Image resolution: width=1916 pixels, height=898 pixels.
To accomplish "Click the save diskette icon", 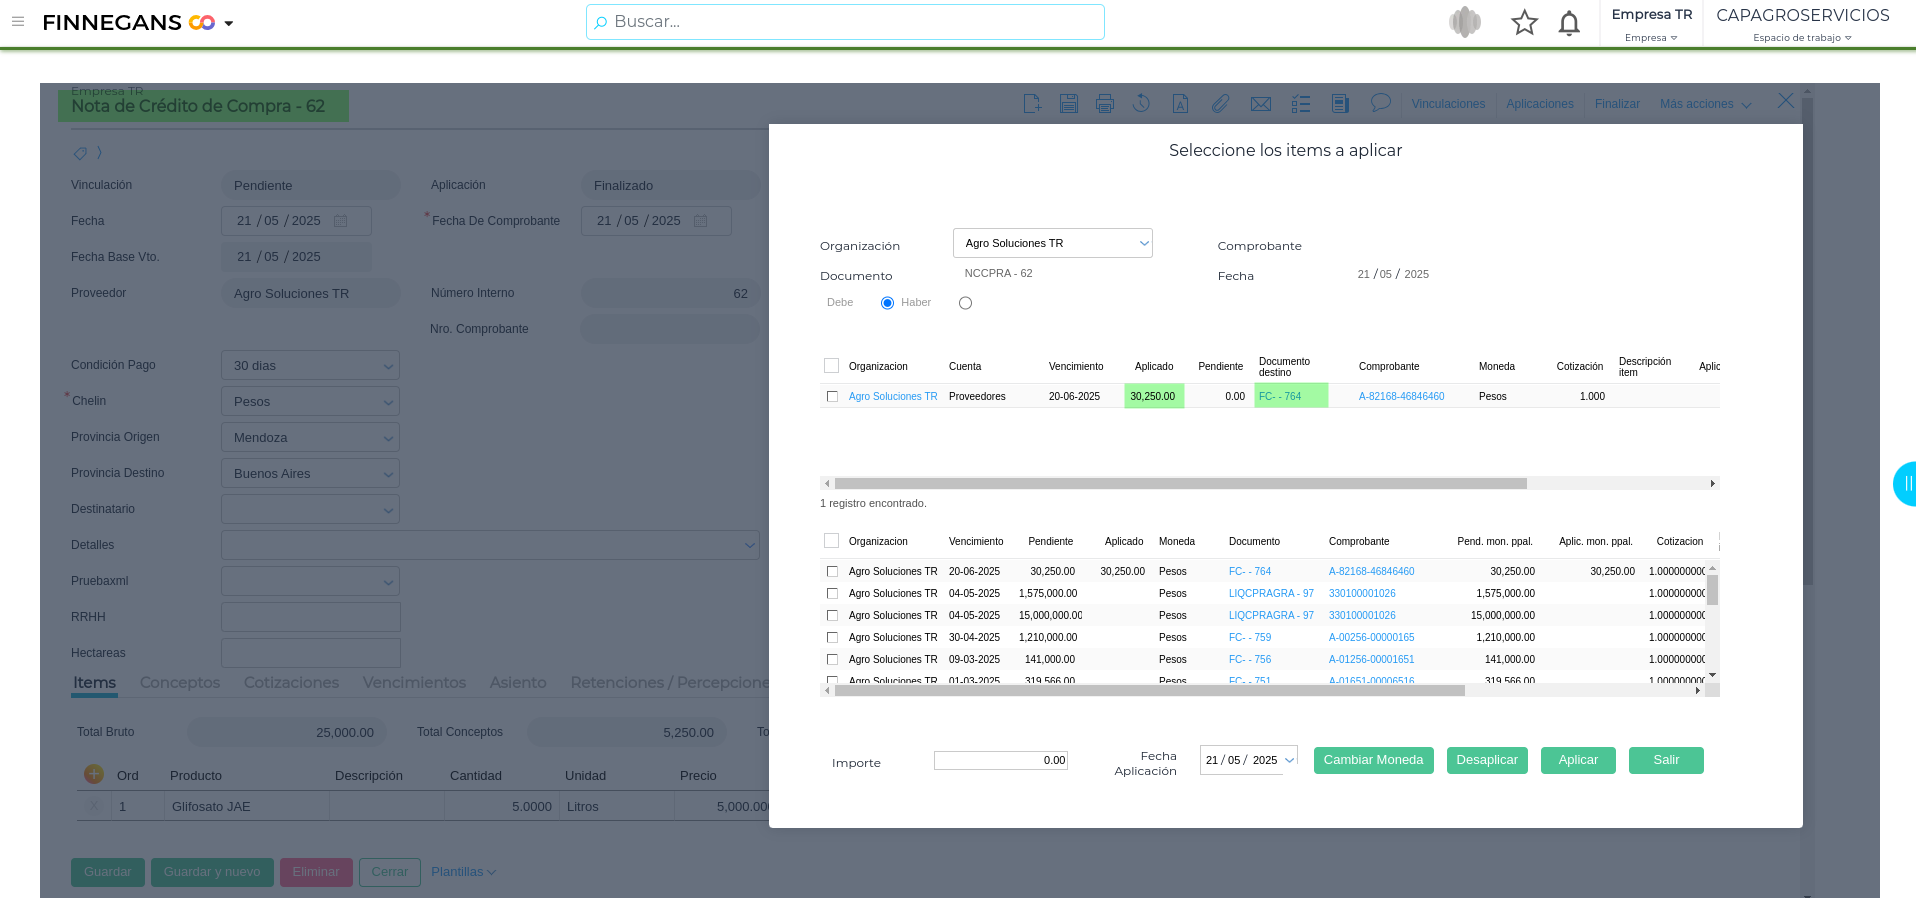I will point(1069,103).
